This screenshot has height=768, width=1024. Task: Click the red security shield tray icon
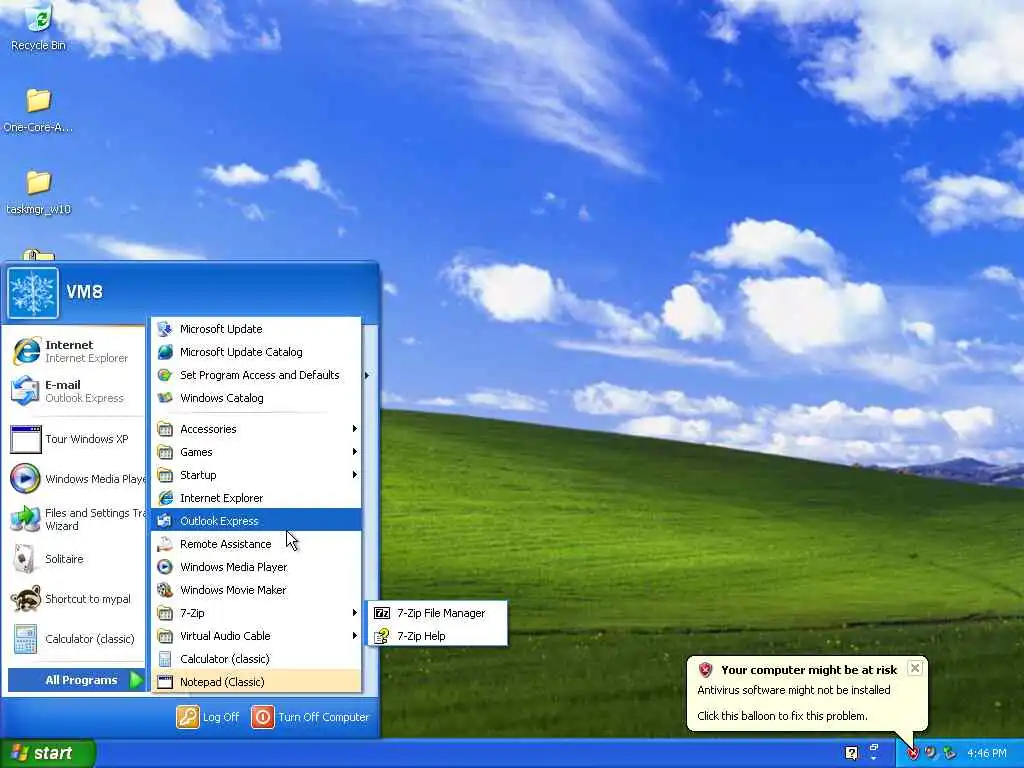pos(912,754)
